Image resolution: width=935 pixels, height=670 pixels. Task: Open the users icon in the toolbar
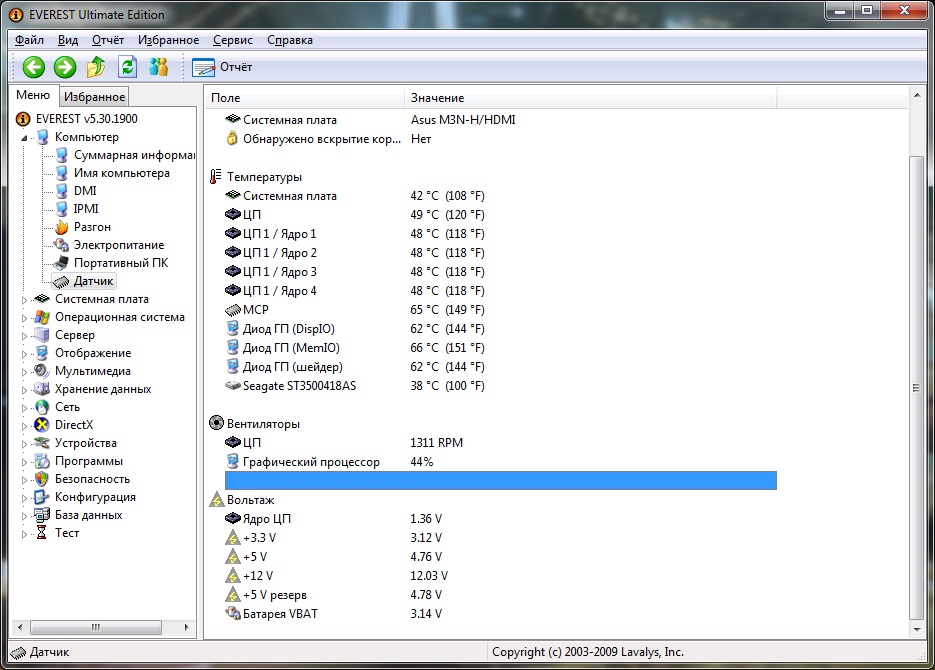tap(158, 67)
